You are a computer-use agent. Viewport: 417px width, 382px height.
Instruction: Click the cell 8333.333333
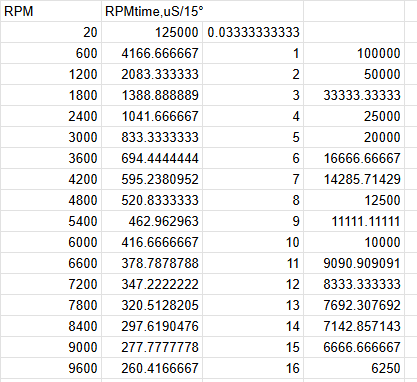(x=354, y=284)
